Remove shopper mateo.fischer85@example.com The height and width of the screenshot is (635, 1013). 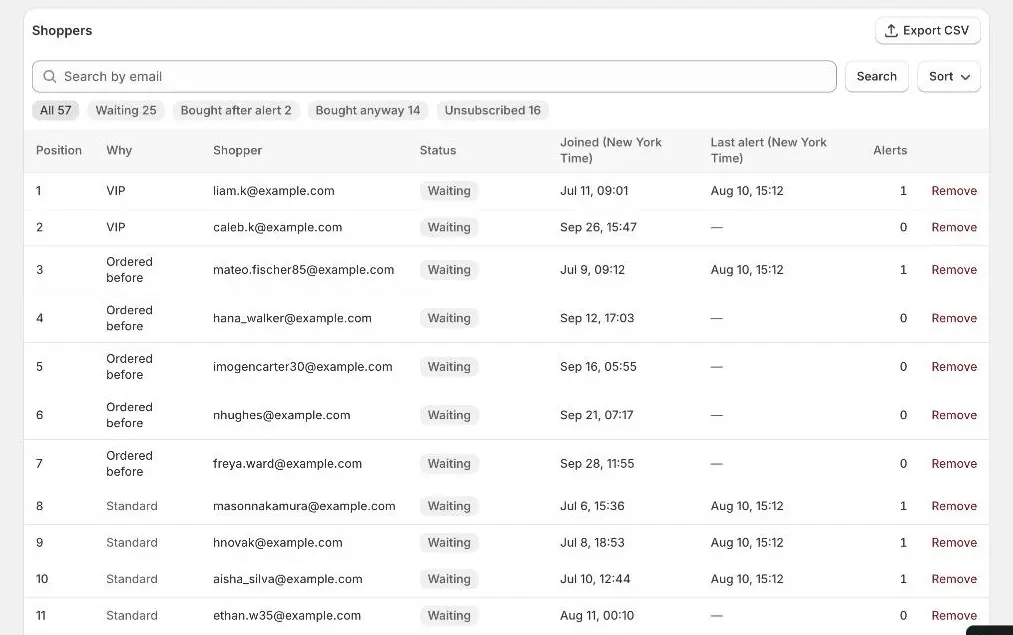tap(954, 269)
